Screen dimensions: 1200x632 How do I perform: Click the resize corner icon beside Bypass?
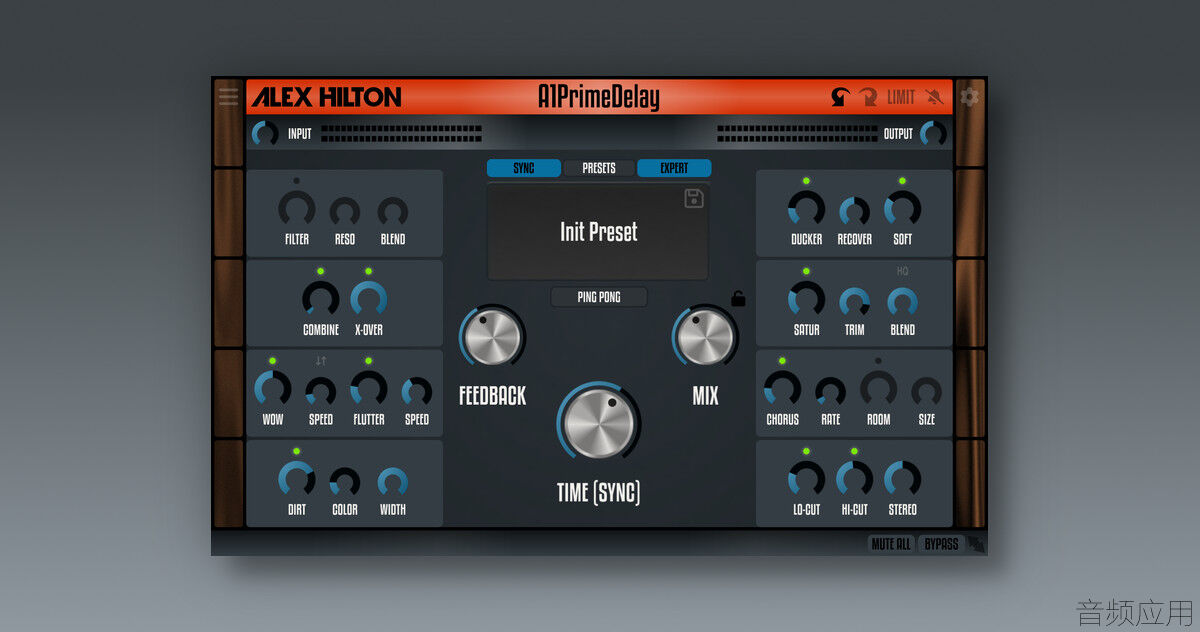[975, 544]
